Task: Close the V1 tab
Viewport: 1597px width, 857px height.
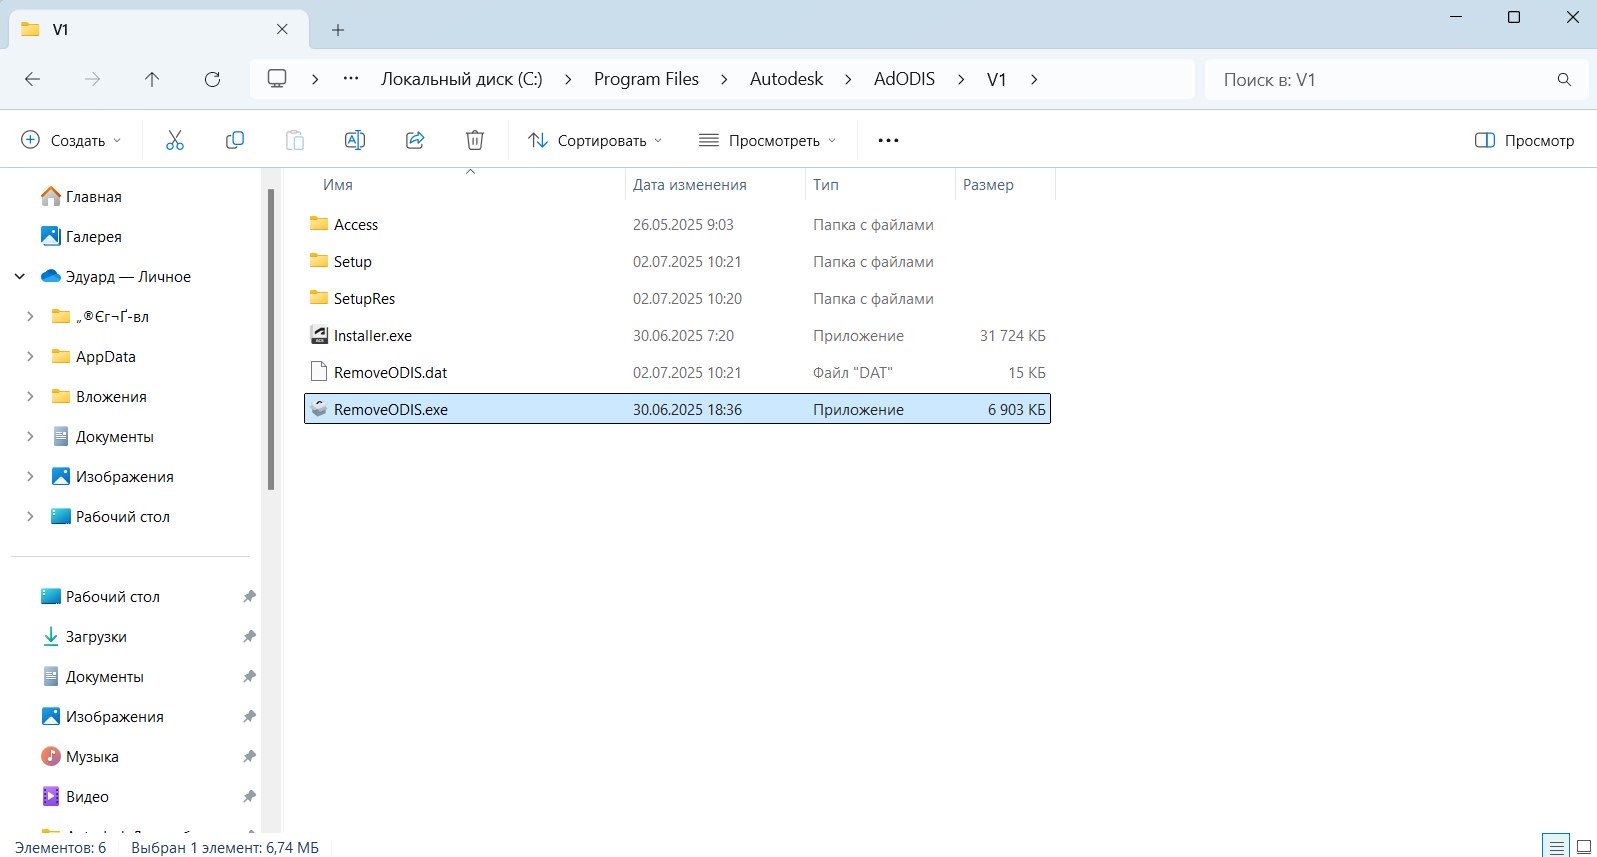Action: [x=282, y=29]
